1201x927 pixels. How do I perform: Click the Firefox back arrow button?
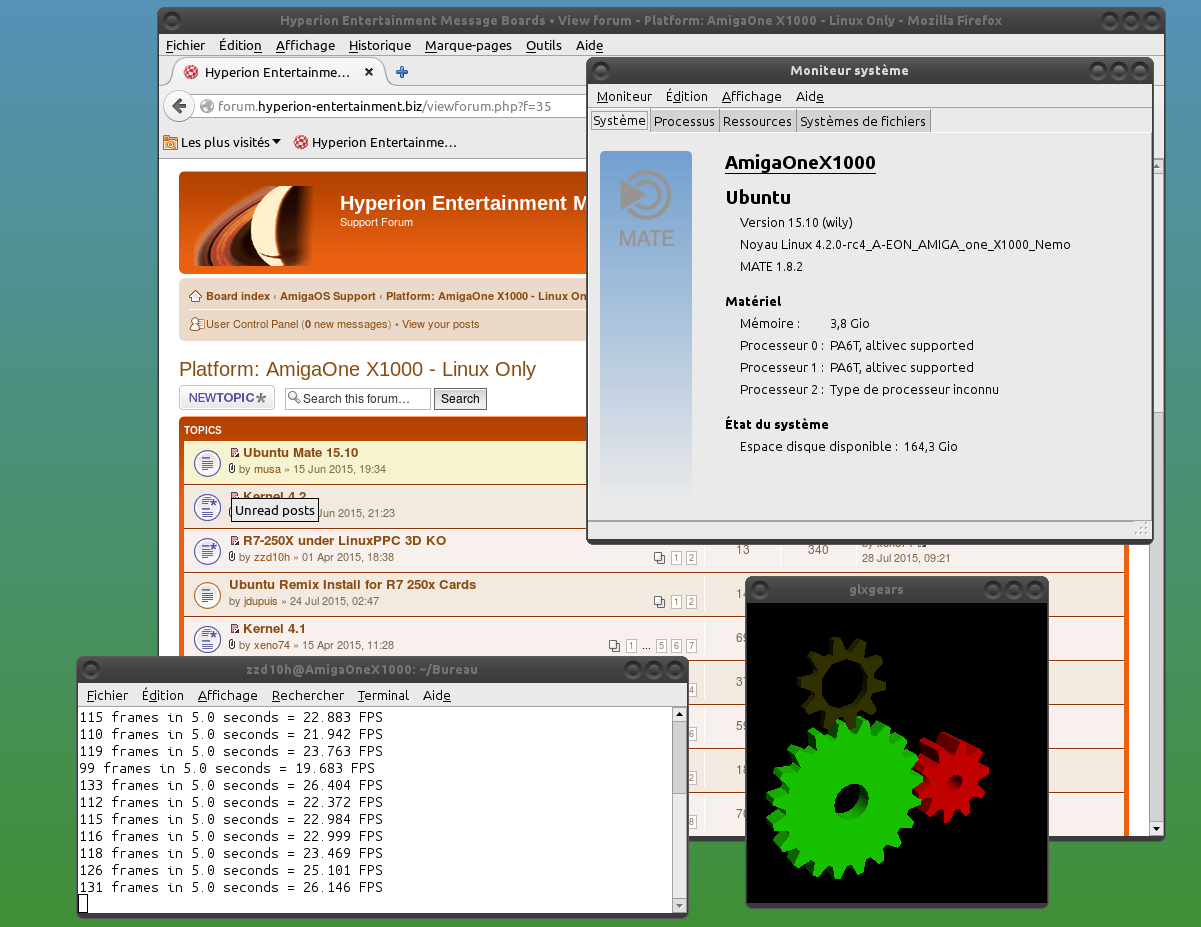click(178, 106)
